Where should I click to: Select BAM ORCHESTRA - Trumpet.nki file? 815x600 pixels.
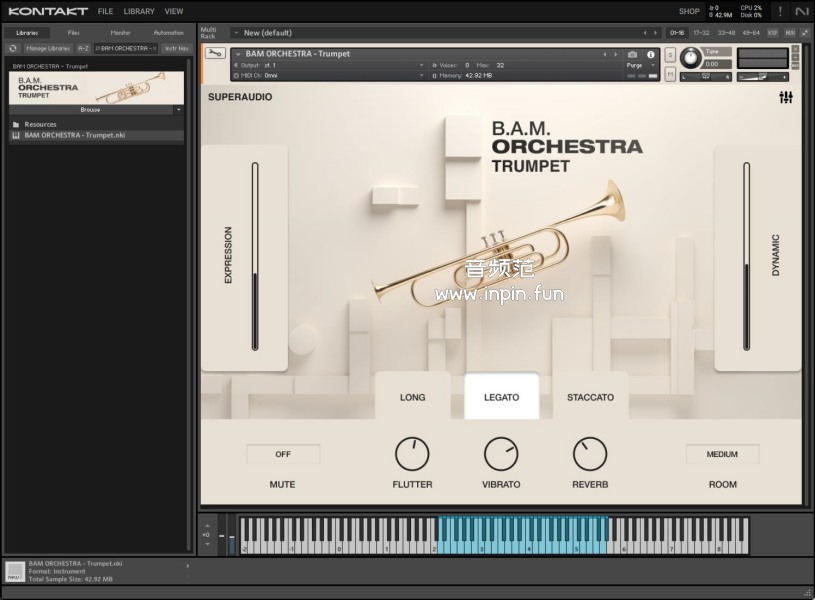(x=96, y=135)
